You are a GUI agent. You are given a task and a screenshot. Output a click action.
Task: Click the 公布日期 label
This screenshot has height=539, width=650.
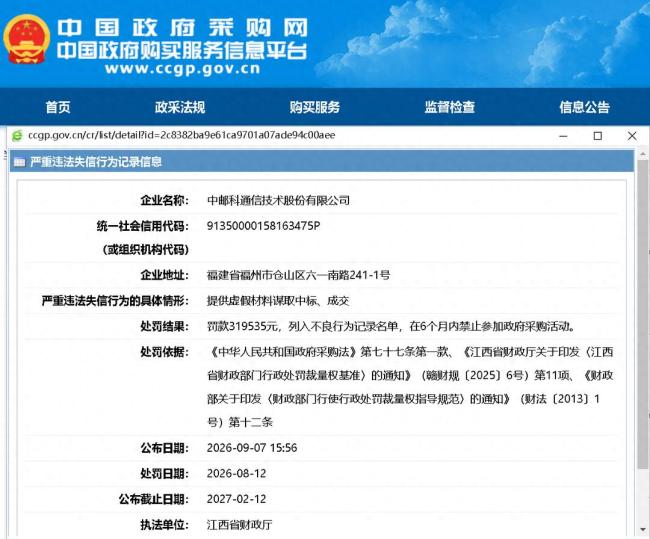165,448
